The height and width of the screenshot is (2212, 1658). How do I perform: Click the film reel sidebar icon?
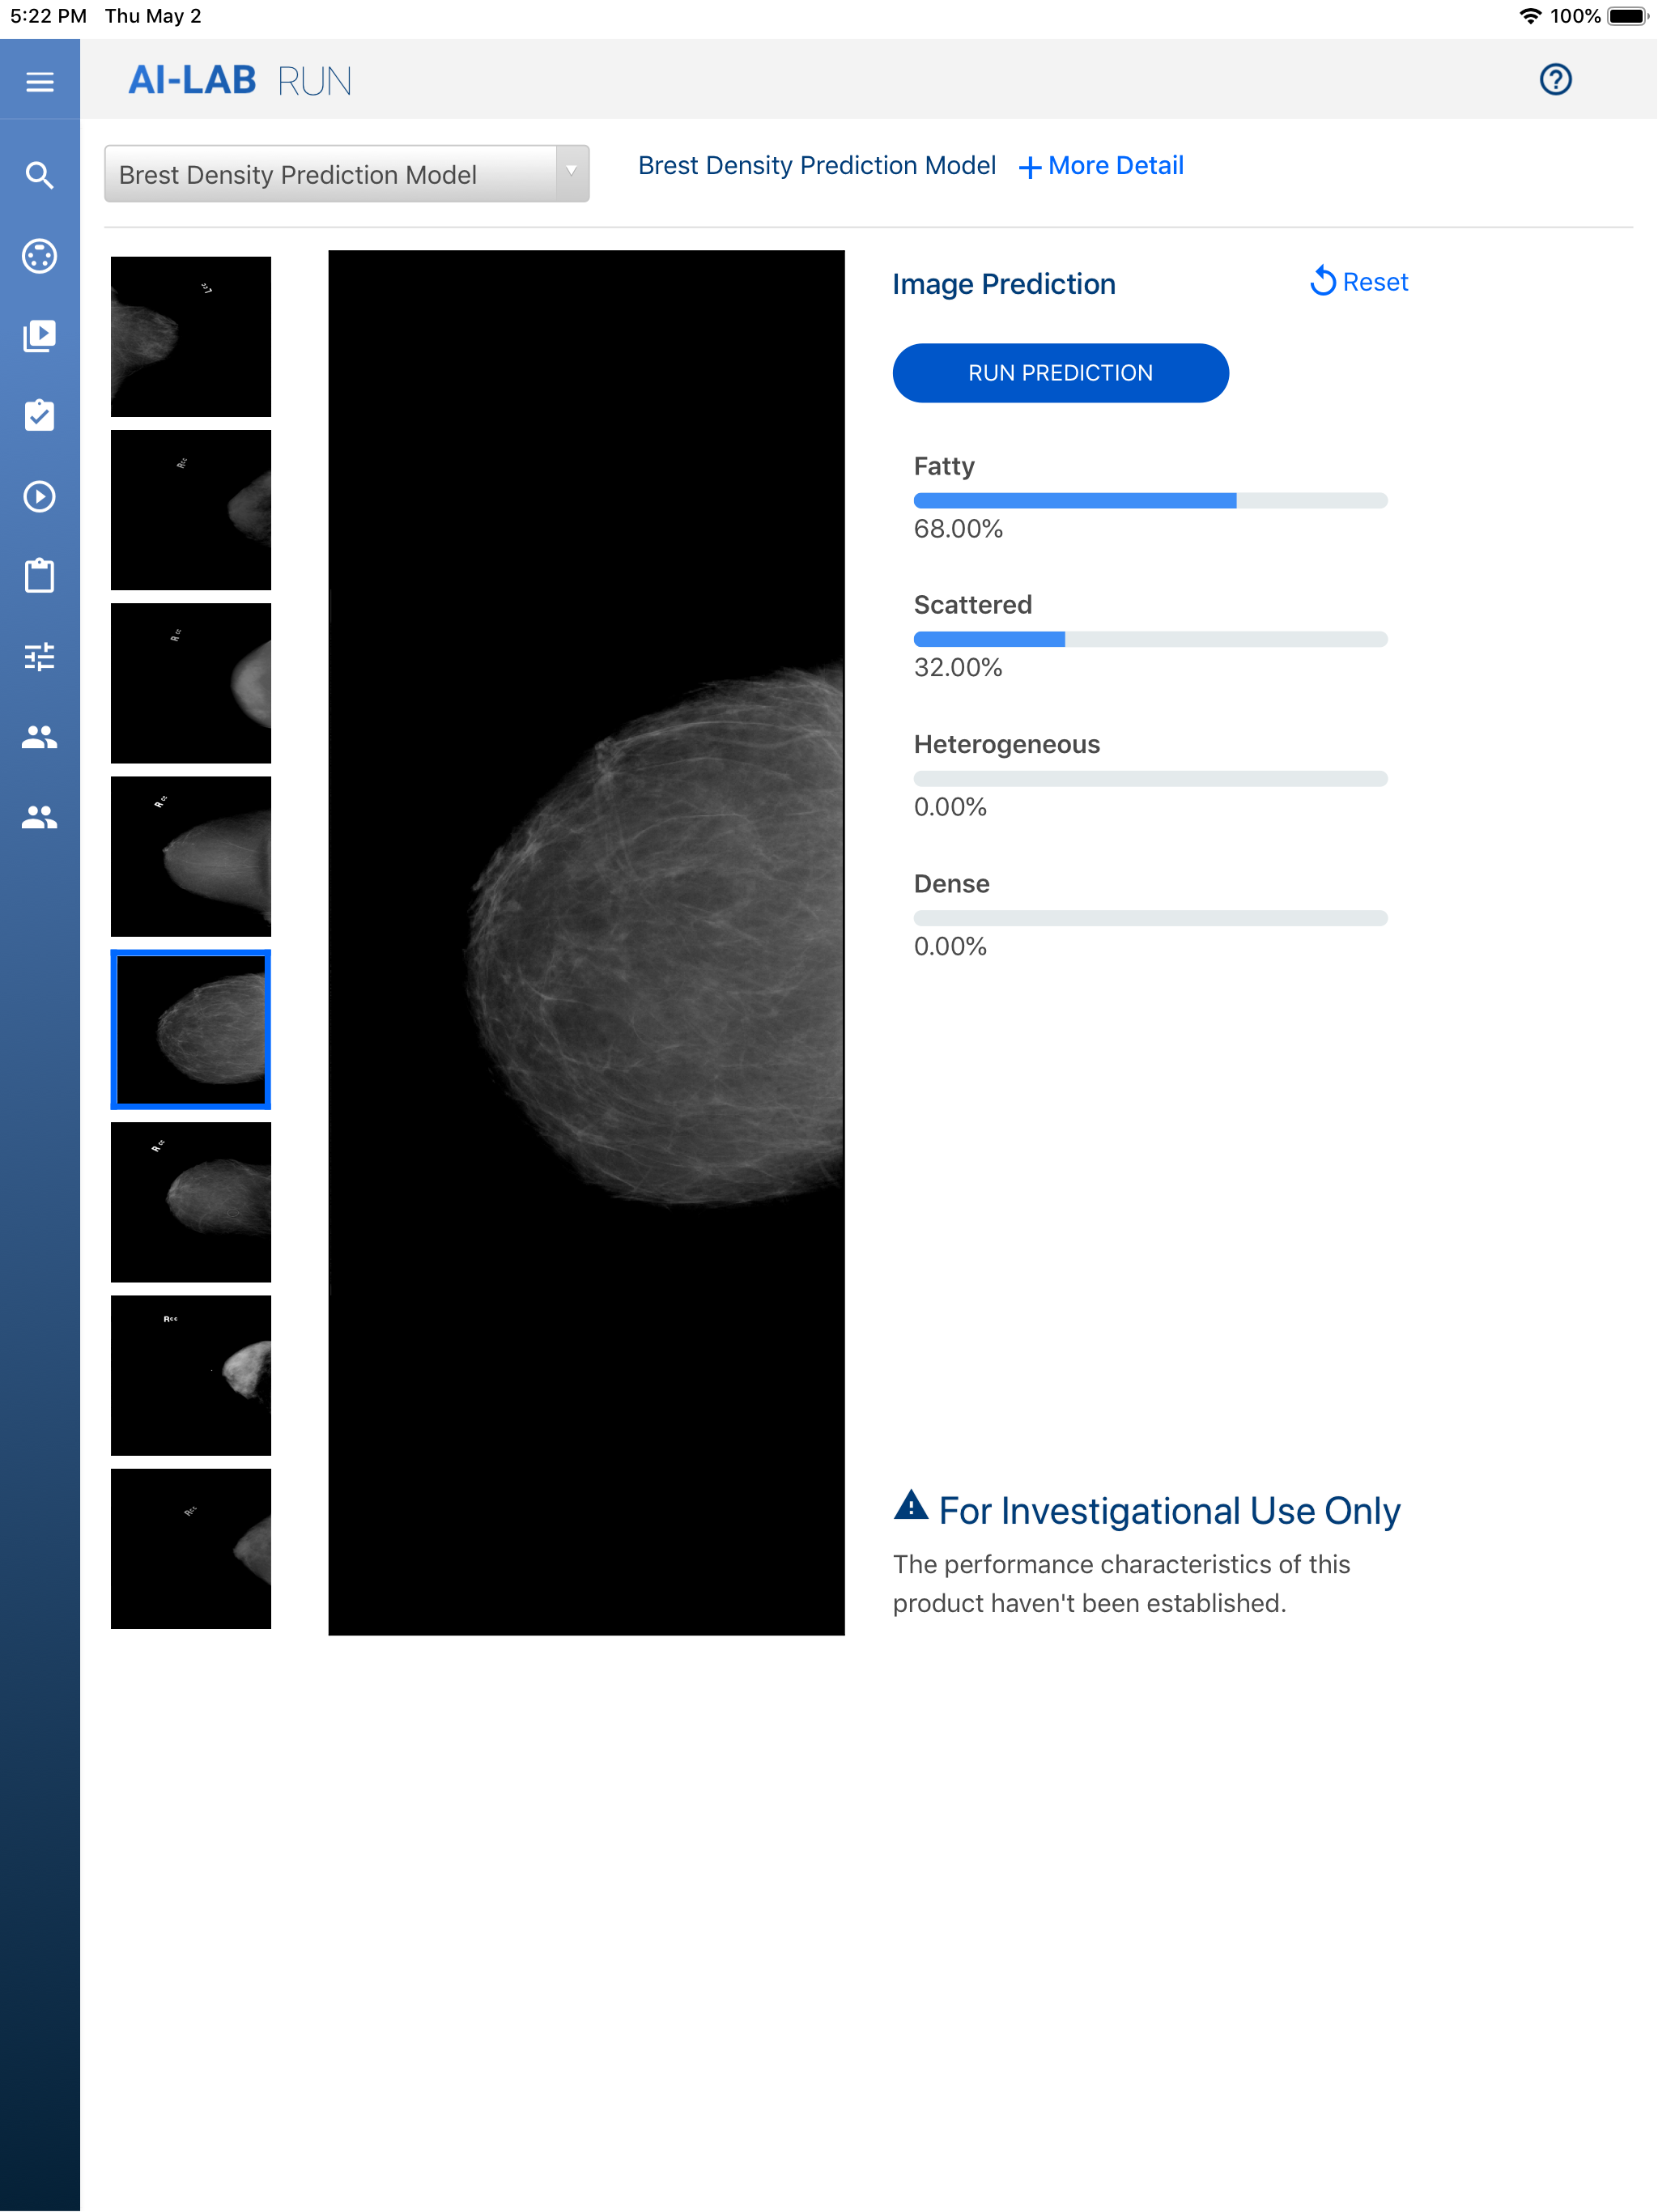tap(40, 256)
